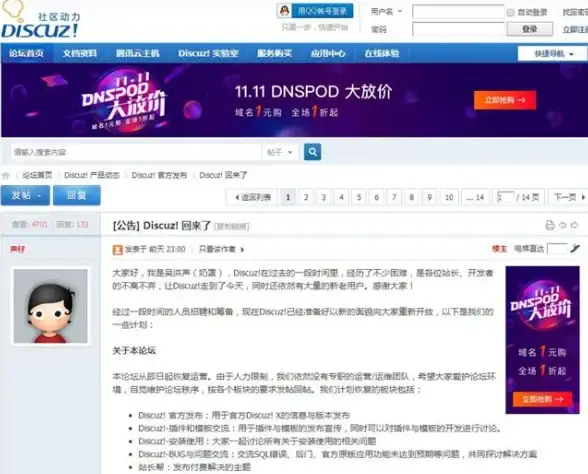
Task: Open the 在线体验 nav tab
Action: pyautogui.click(x=382, y=53)
